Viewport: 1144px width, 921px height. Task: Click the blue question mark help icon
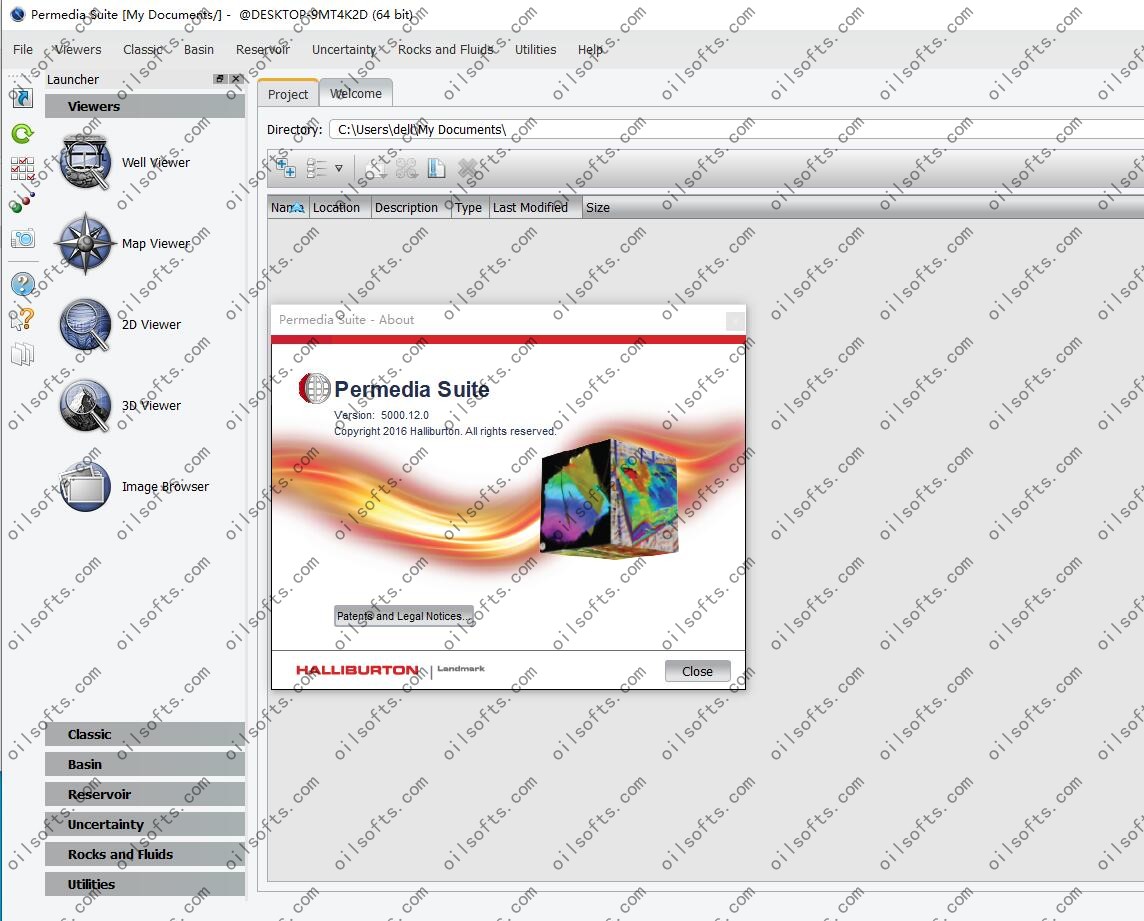point(23,284)
